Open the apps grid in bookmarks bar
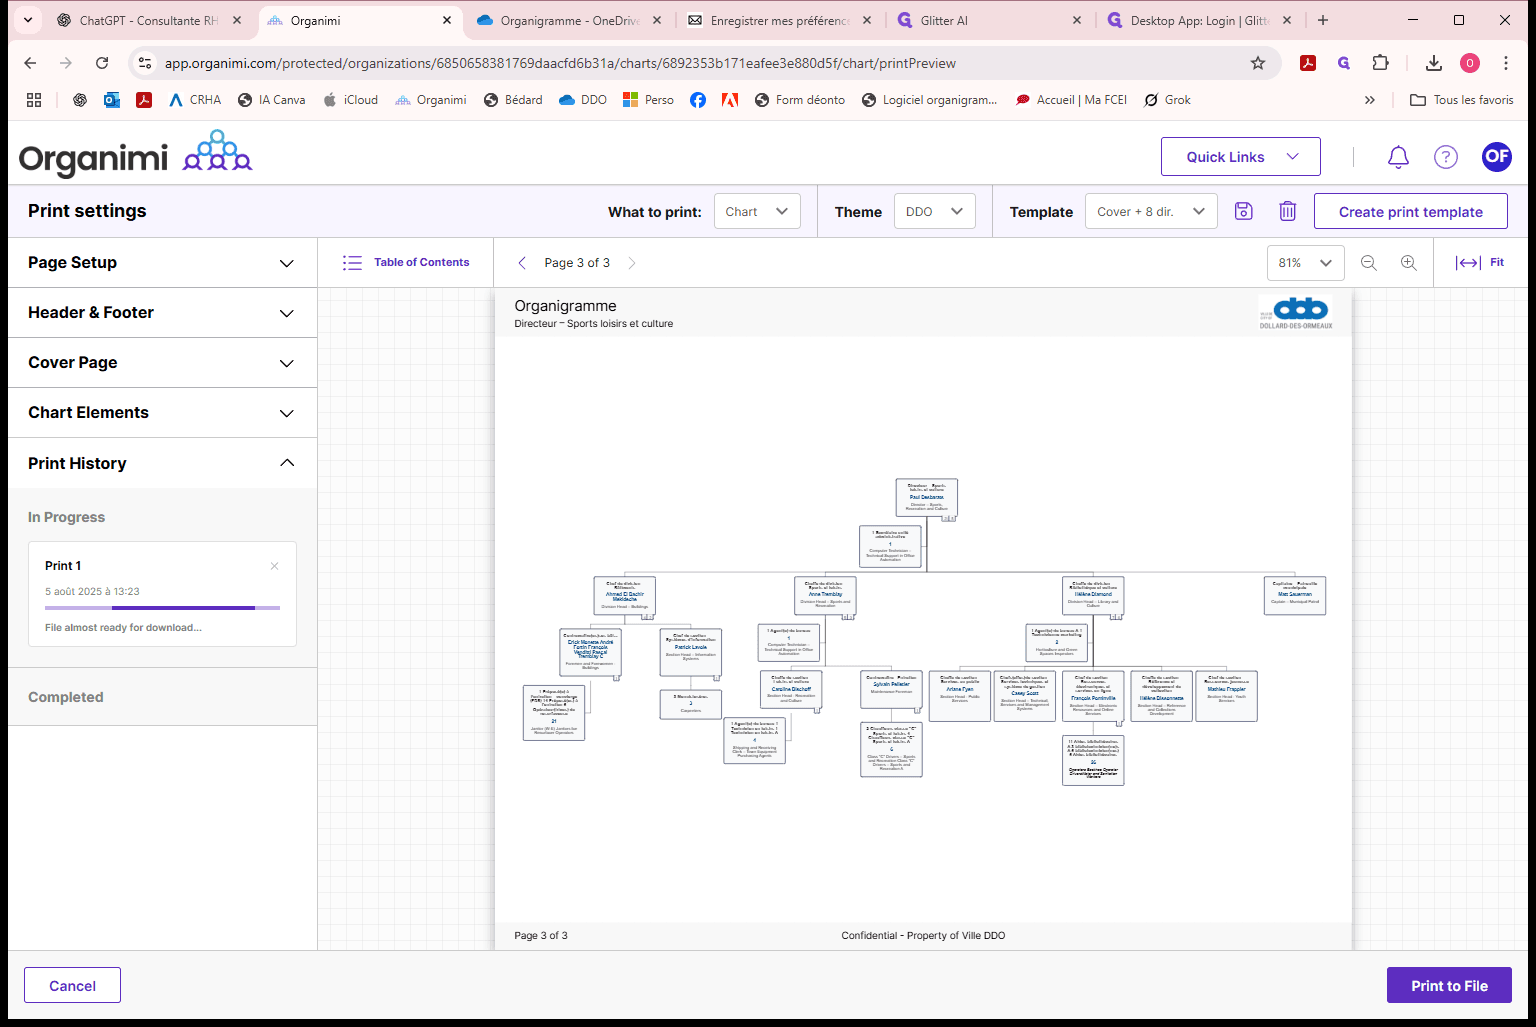 click(34, 100)
